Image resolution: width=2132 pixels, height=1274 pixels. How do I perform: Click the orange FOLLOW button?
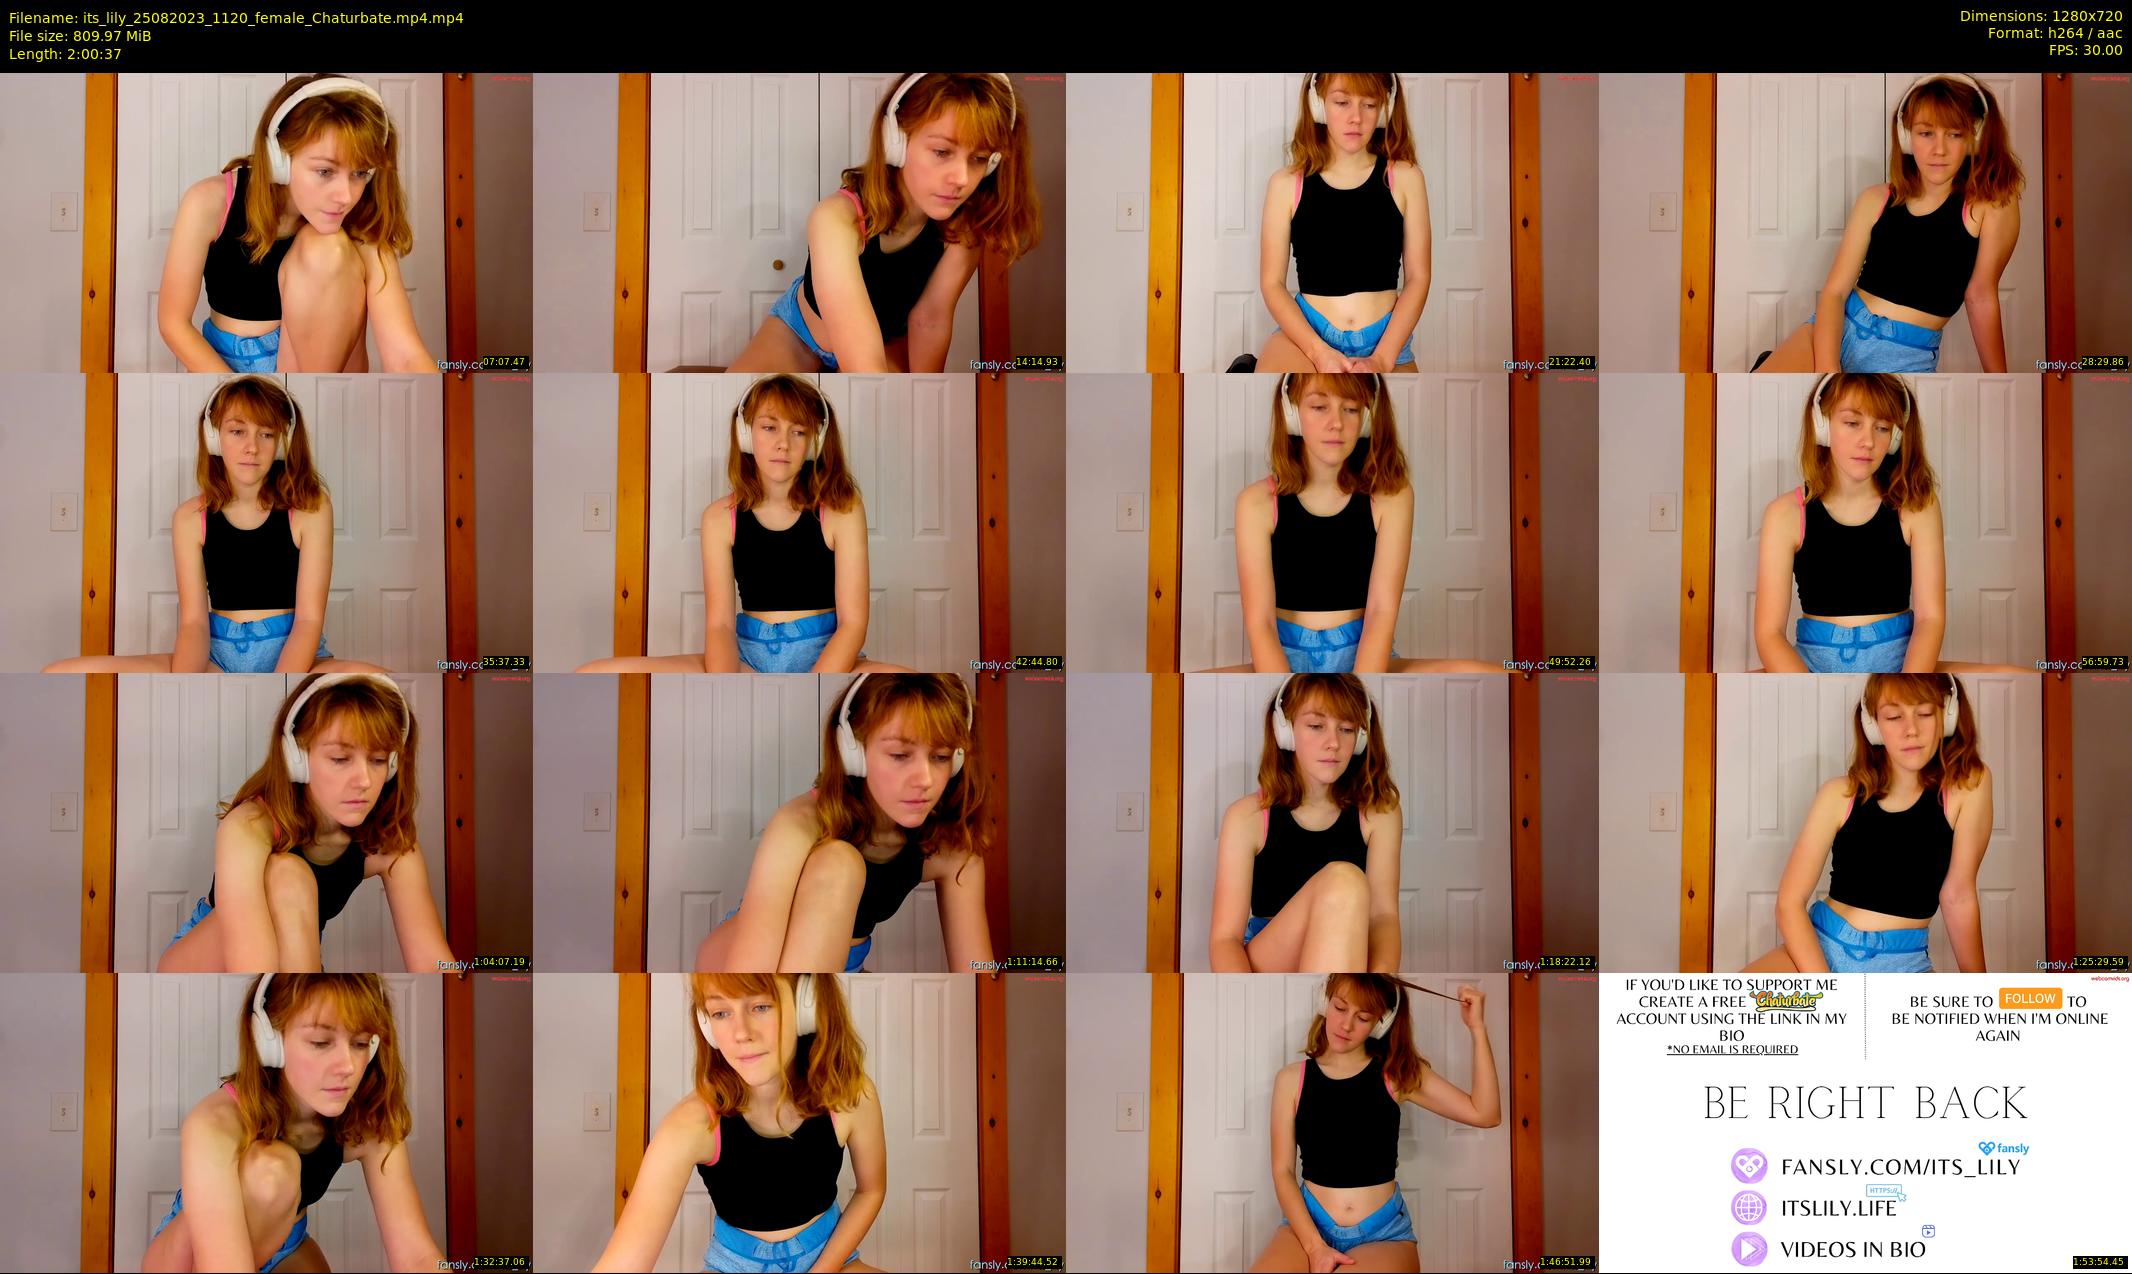point(2029,998)
